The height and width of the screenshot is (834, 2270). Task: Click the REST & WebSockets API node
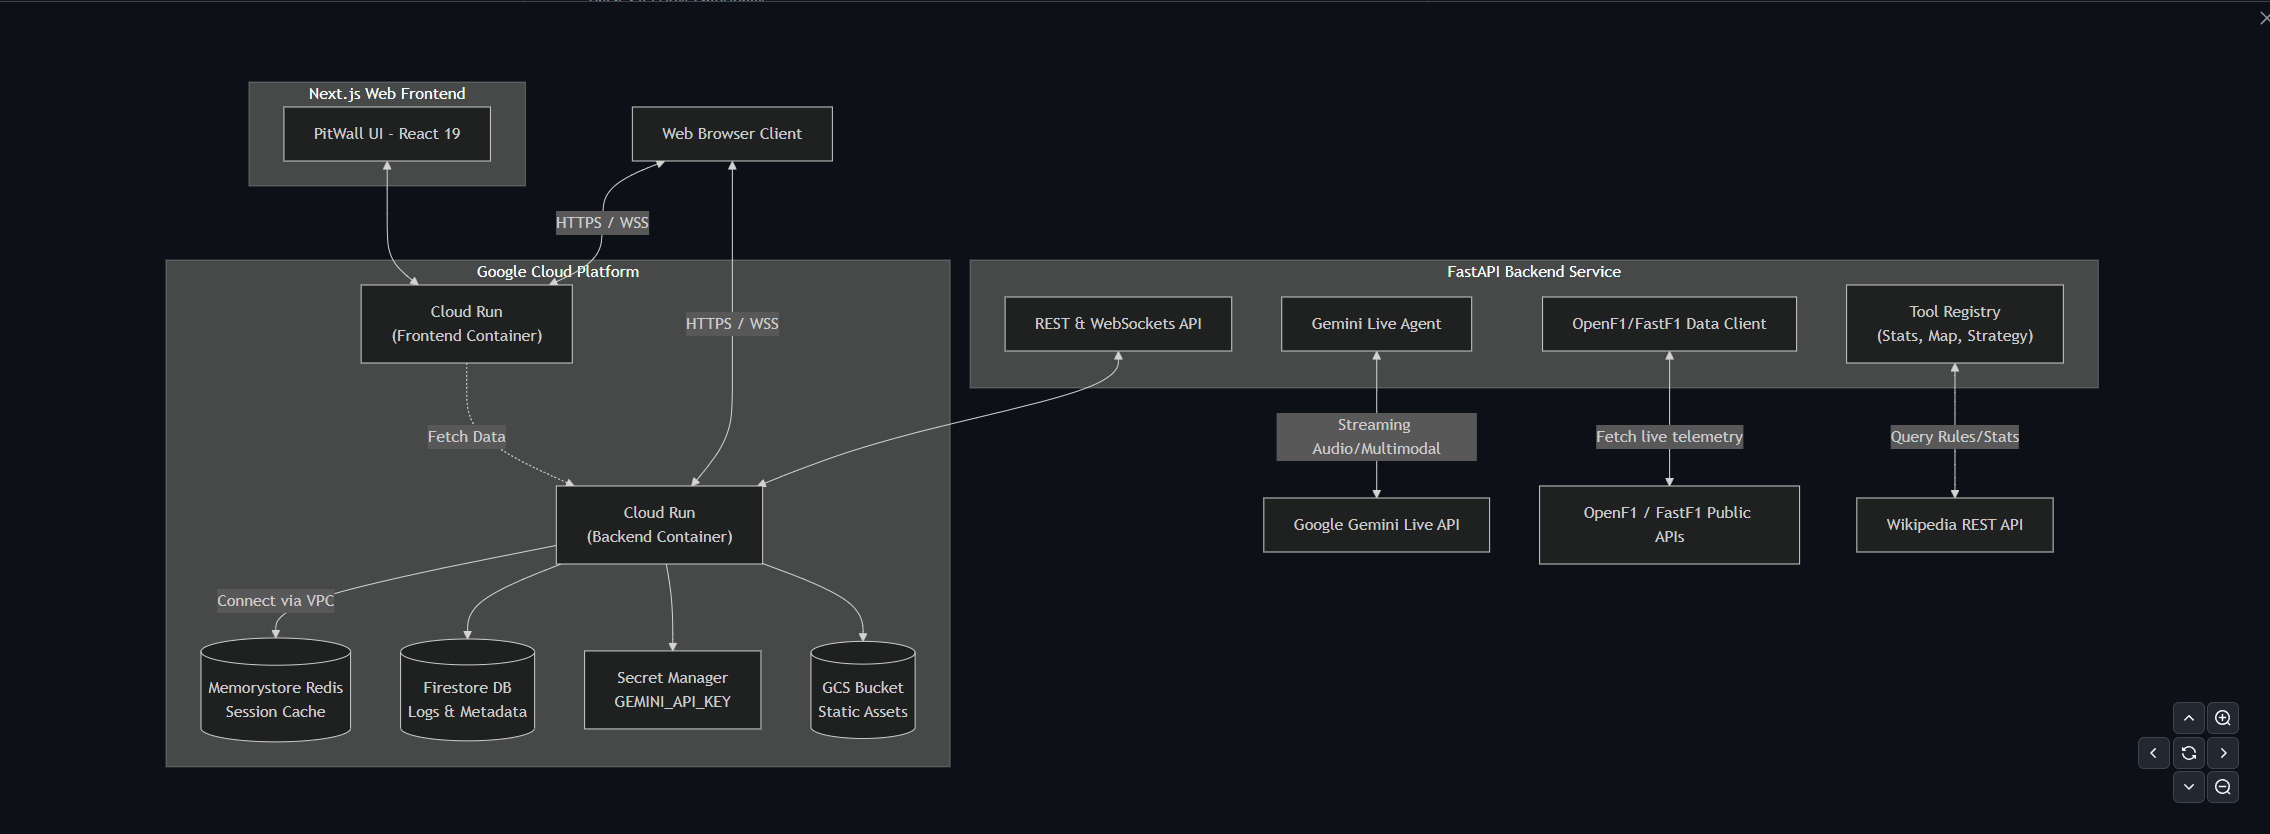click(x=1118, y=324)
